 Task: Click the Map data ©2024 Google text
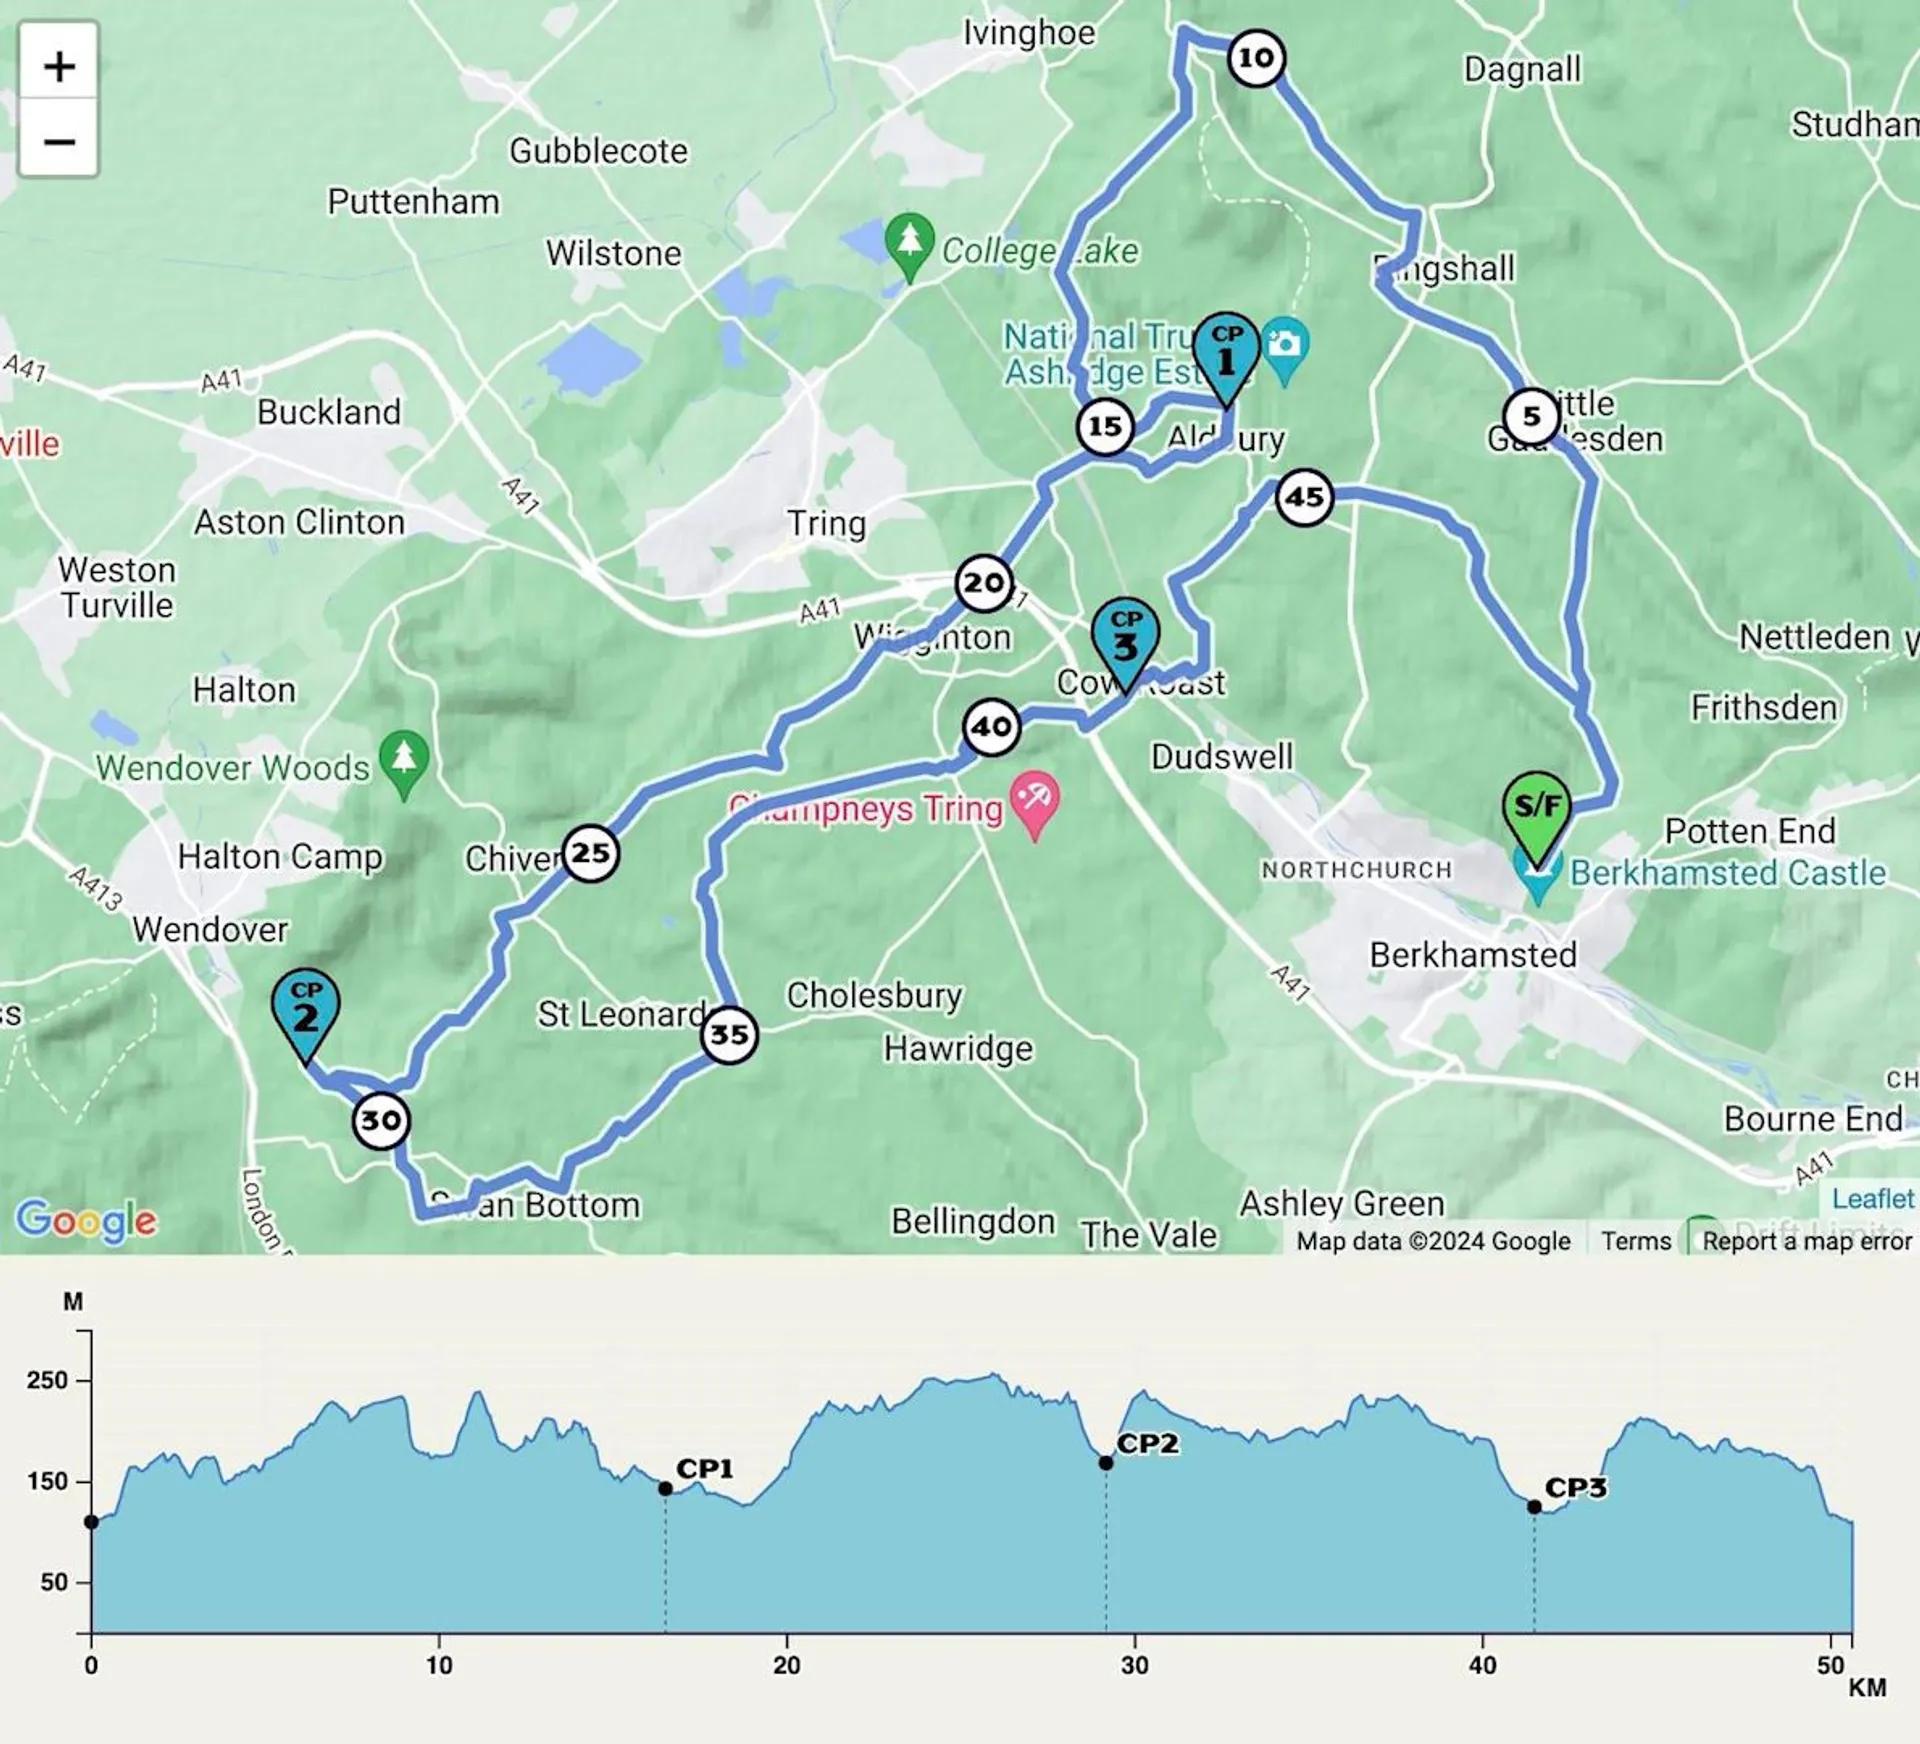1433,1241
